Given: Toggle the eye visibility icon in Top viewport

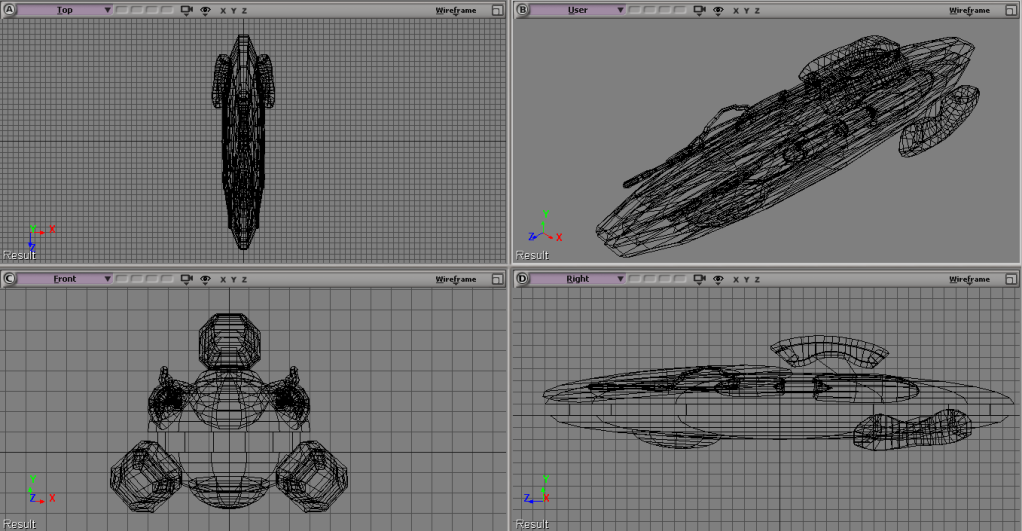Looking at the screenshot, I should click(205, 11).
